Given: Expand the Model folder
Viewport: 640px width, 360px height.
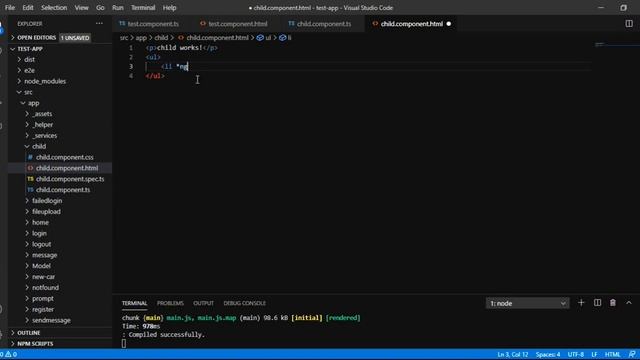Looking at the screenshot, I should (x=41, y=266).
